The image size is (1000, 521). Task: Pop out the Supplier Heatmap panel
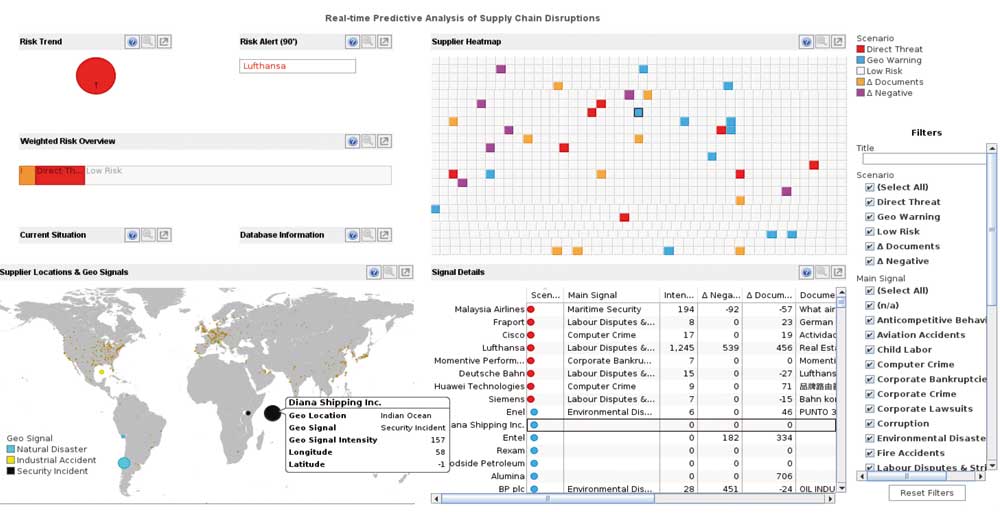(839, 42)
